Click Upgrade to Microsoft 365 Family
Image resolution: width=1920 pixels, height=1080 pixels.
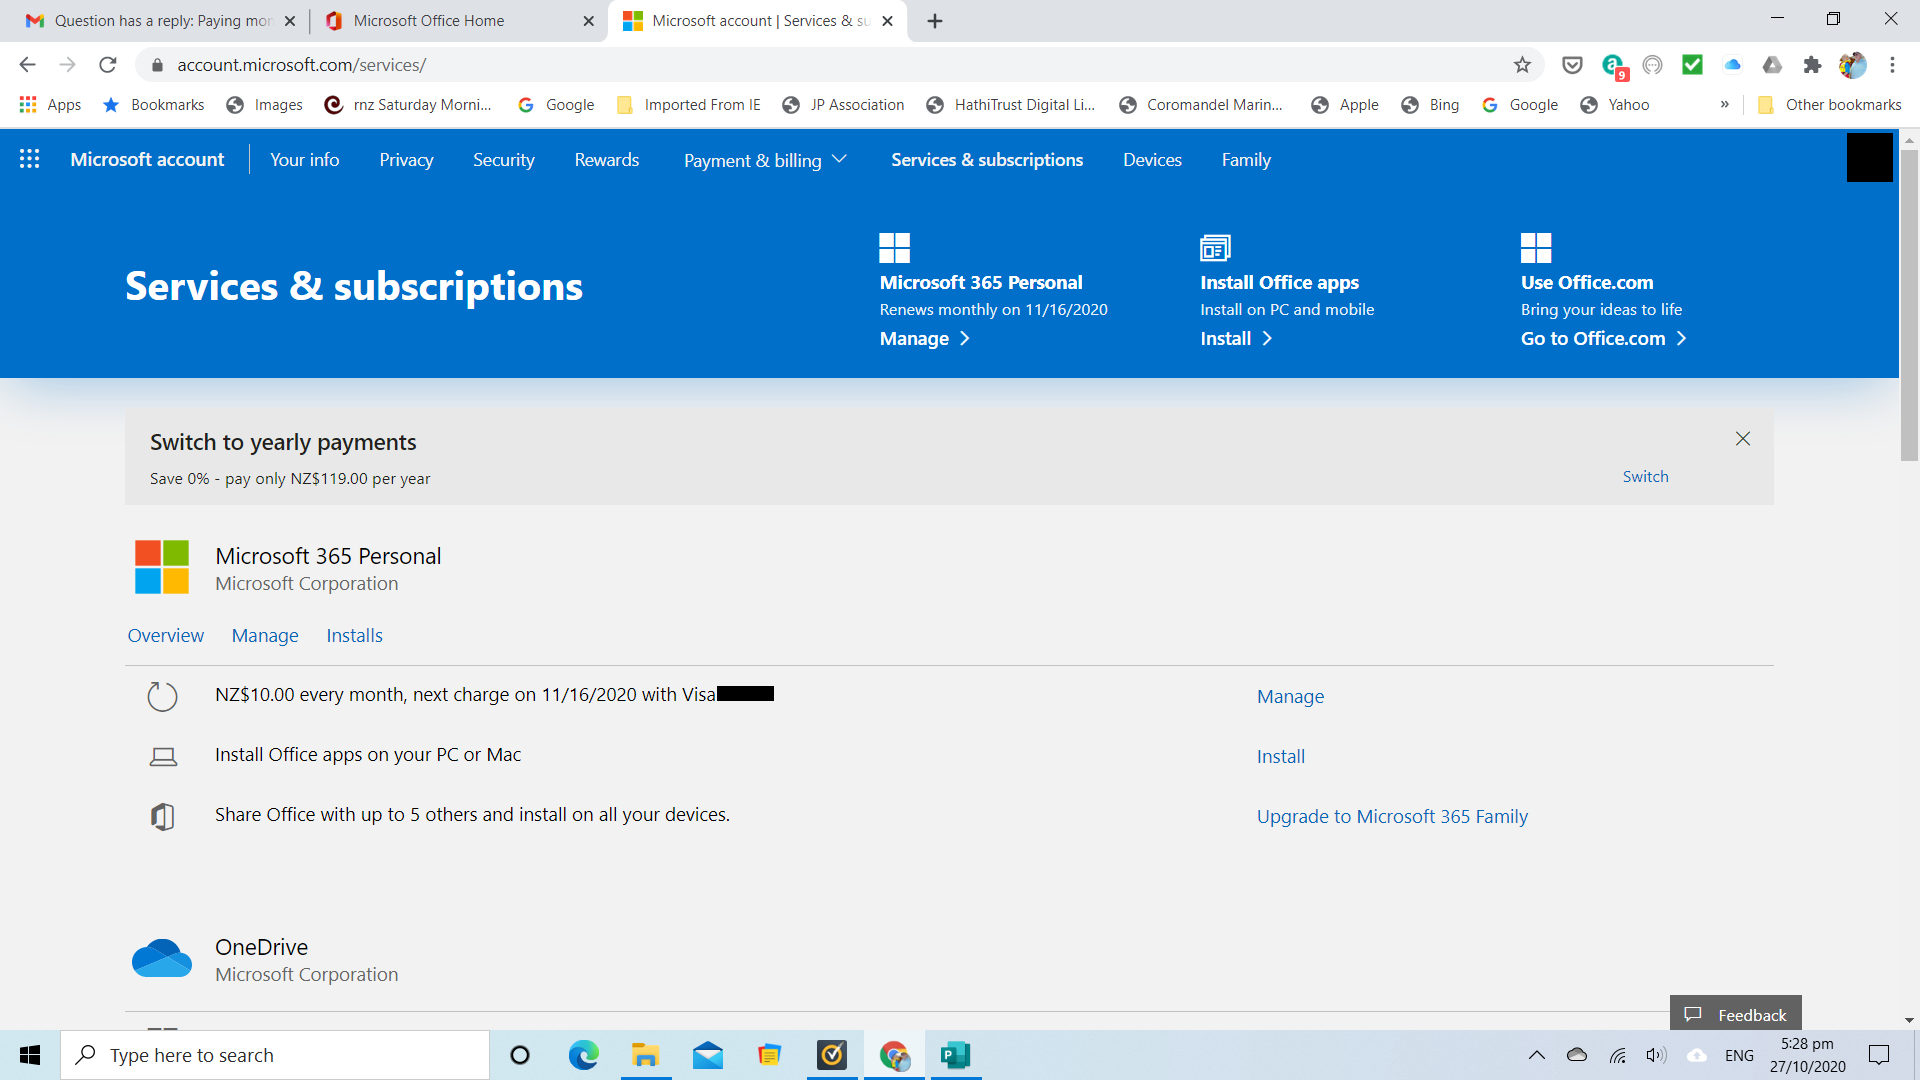point(1392,815)
